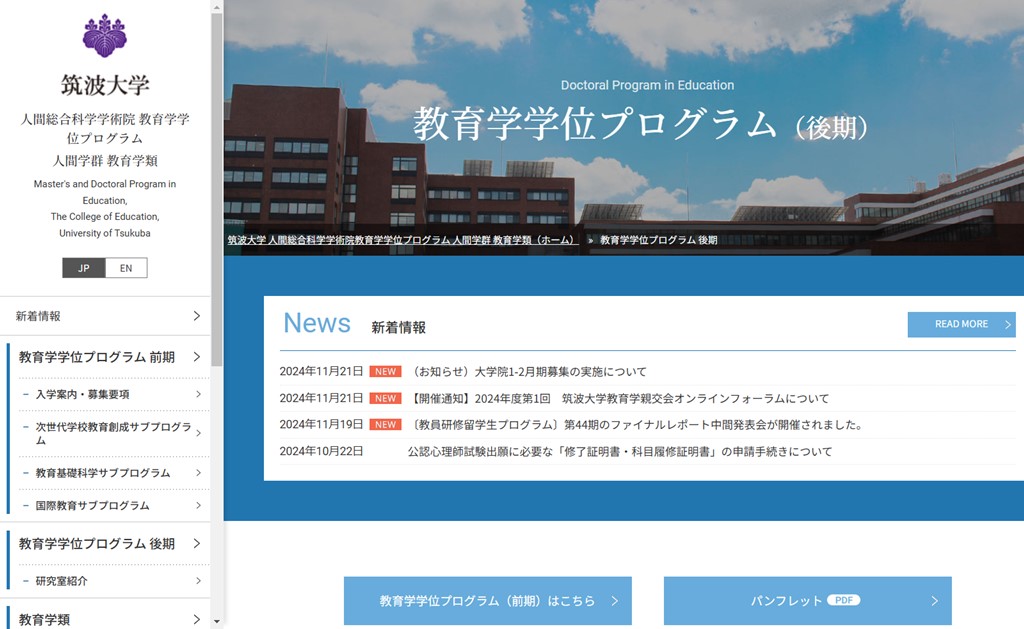Click READ MORE news button
The height and width of the screenshot is (629, 1024).
pos(961,324)
